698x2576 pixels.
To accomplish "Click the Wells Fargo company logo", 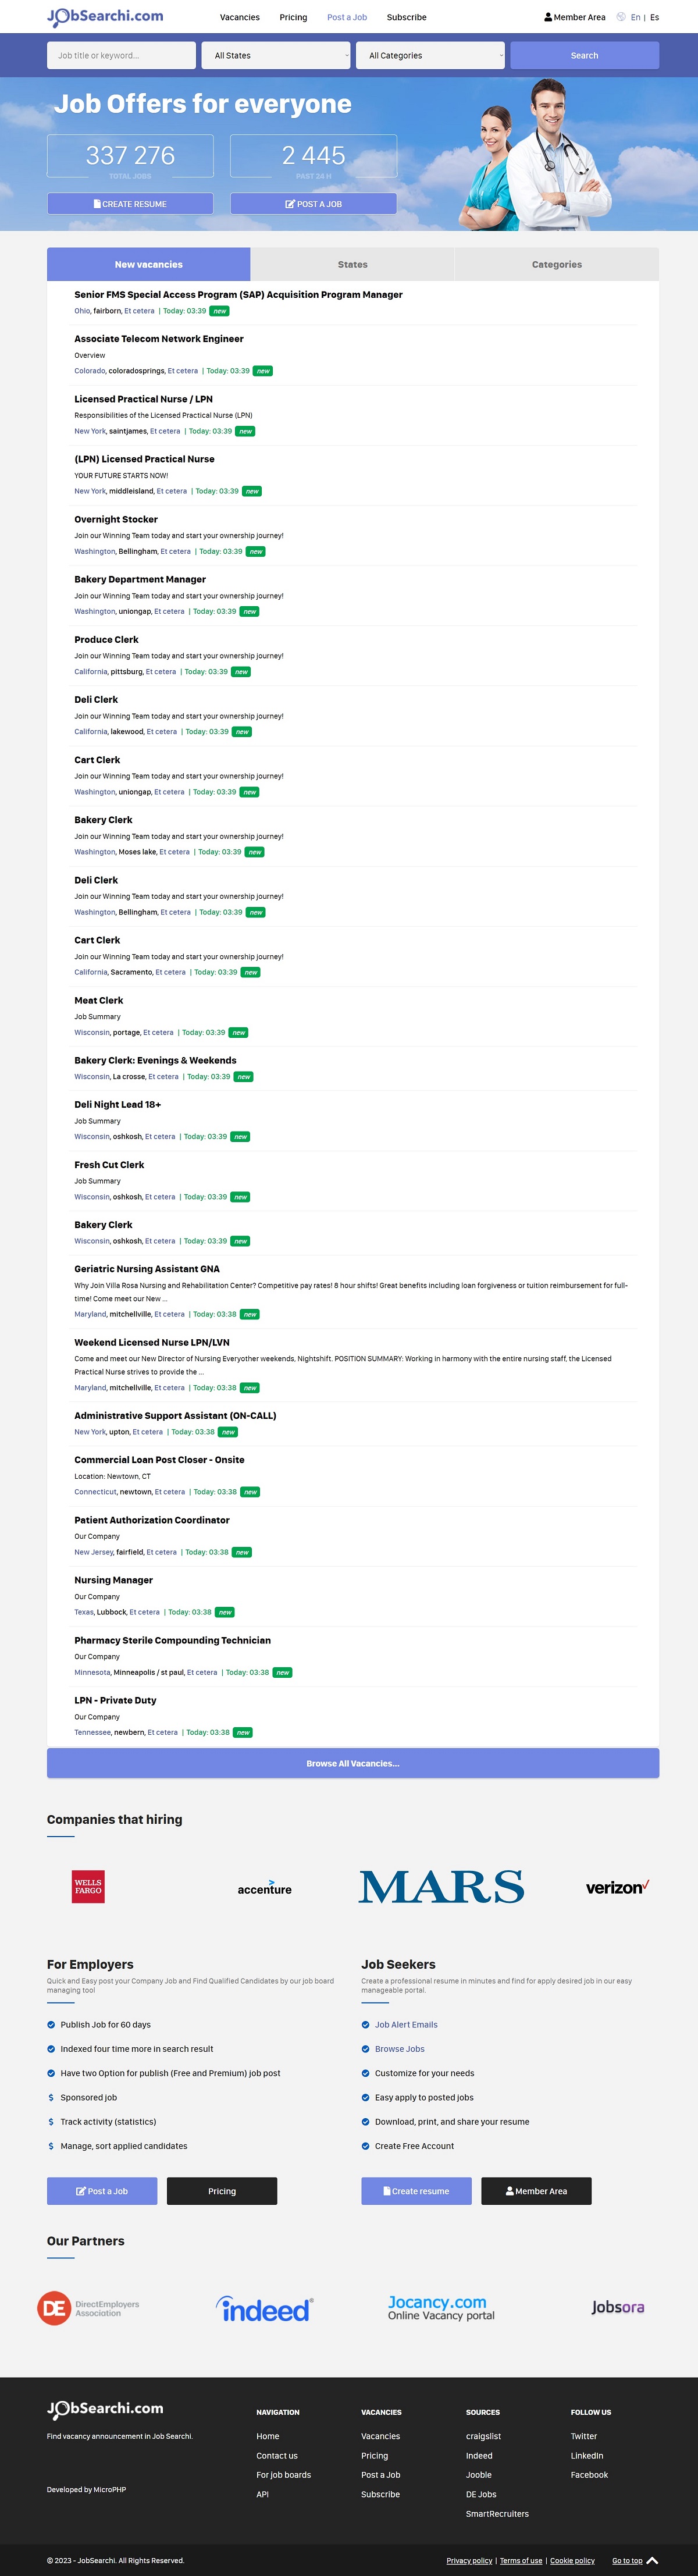I will (88, 1886).
